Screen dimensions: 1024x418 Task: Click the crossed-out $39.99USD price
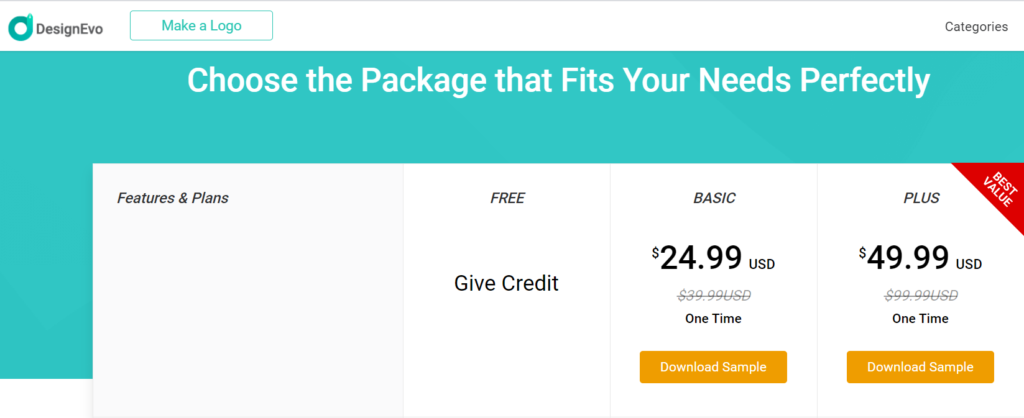714,296
